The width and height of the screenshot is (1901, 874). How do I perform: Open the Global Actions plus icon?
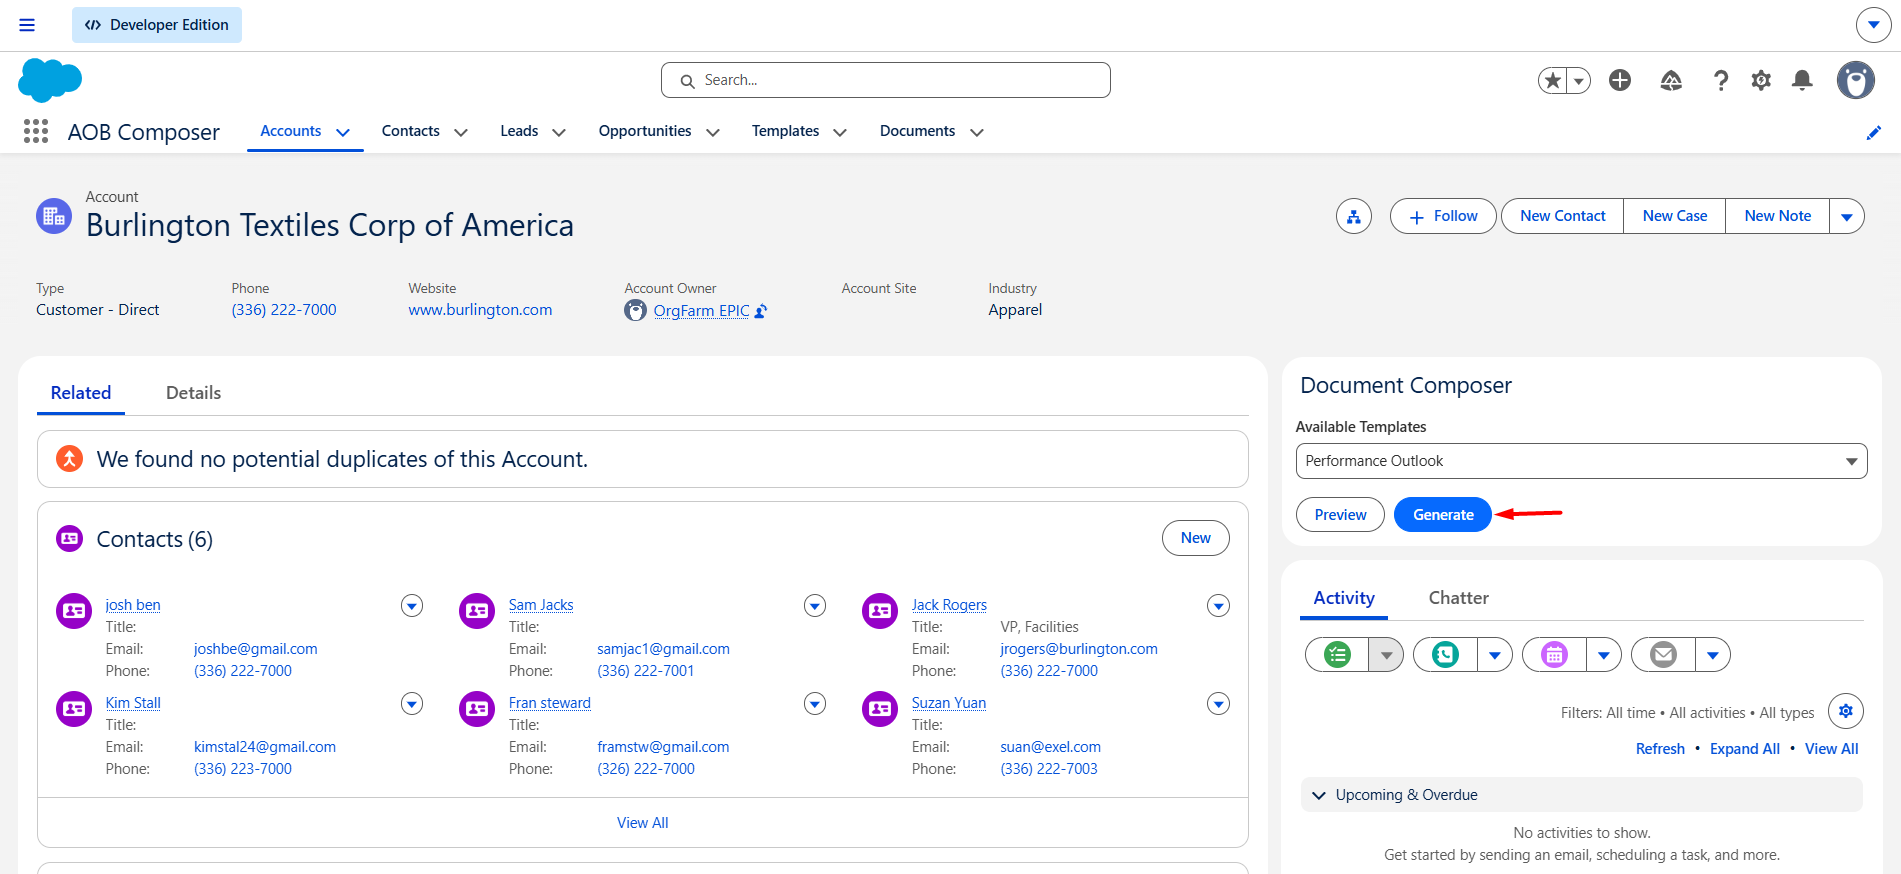(1620, 80)
